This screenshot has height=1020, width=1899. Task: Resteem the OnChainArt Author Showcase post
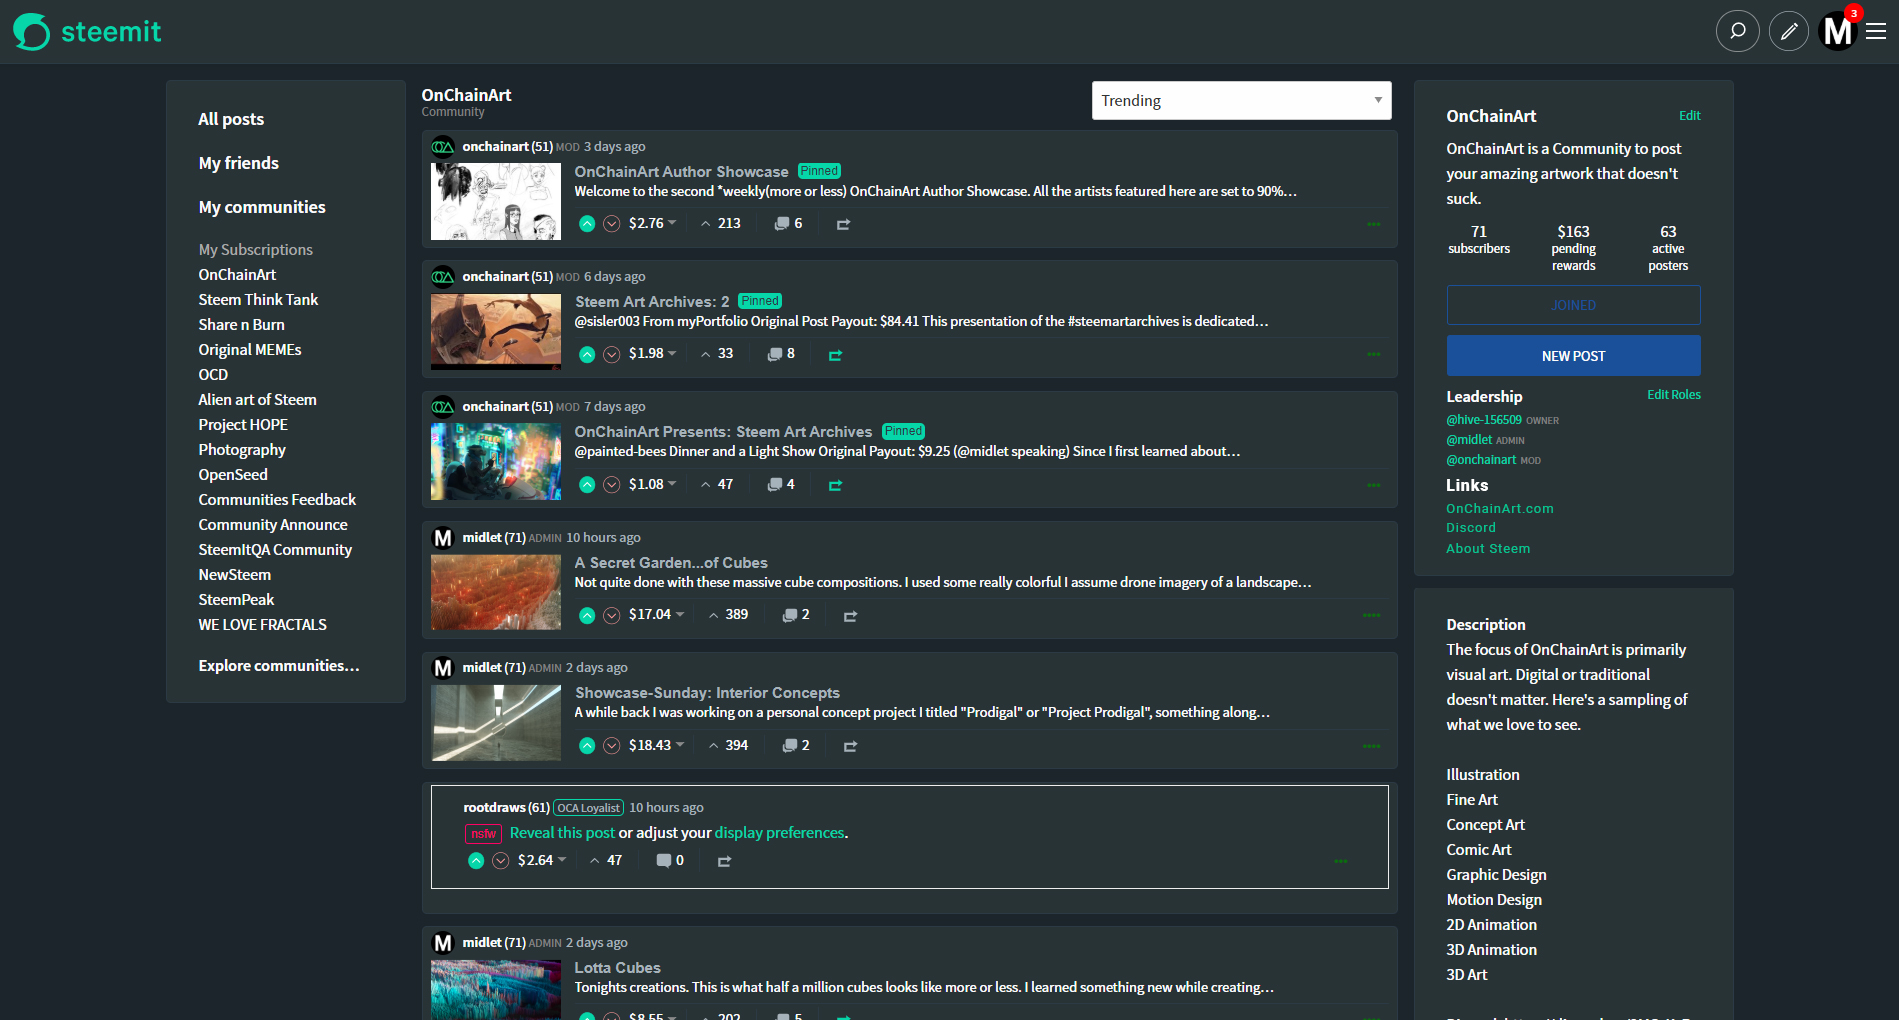pos(843,224)
